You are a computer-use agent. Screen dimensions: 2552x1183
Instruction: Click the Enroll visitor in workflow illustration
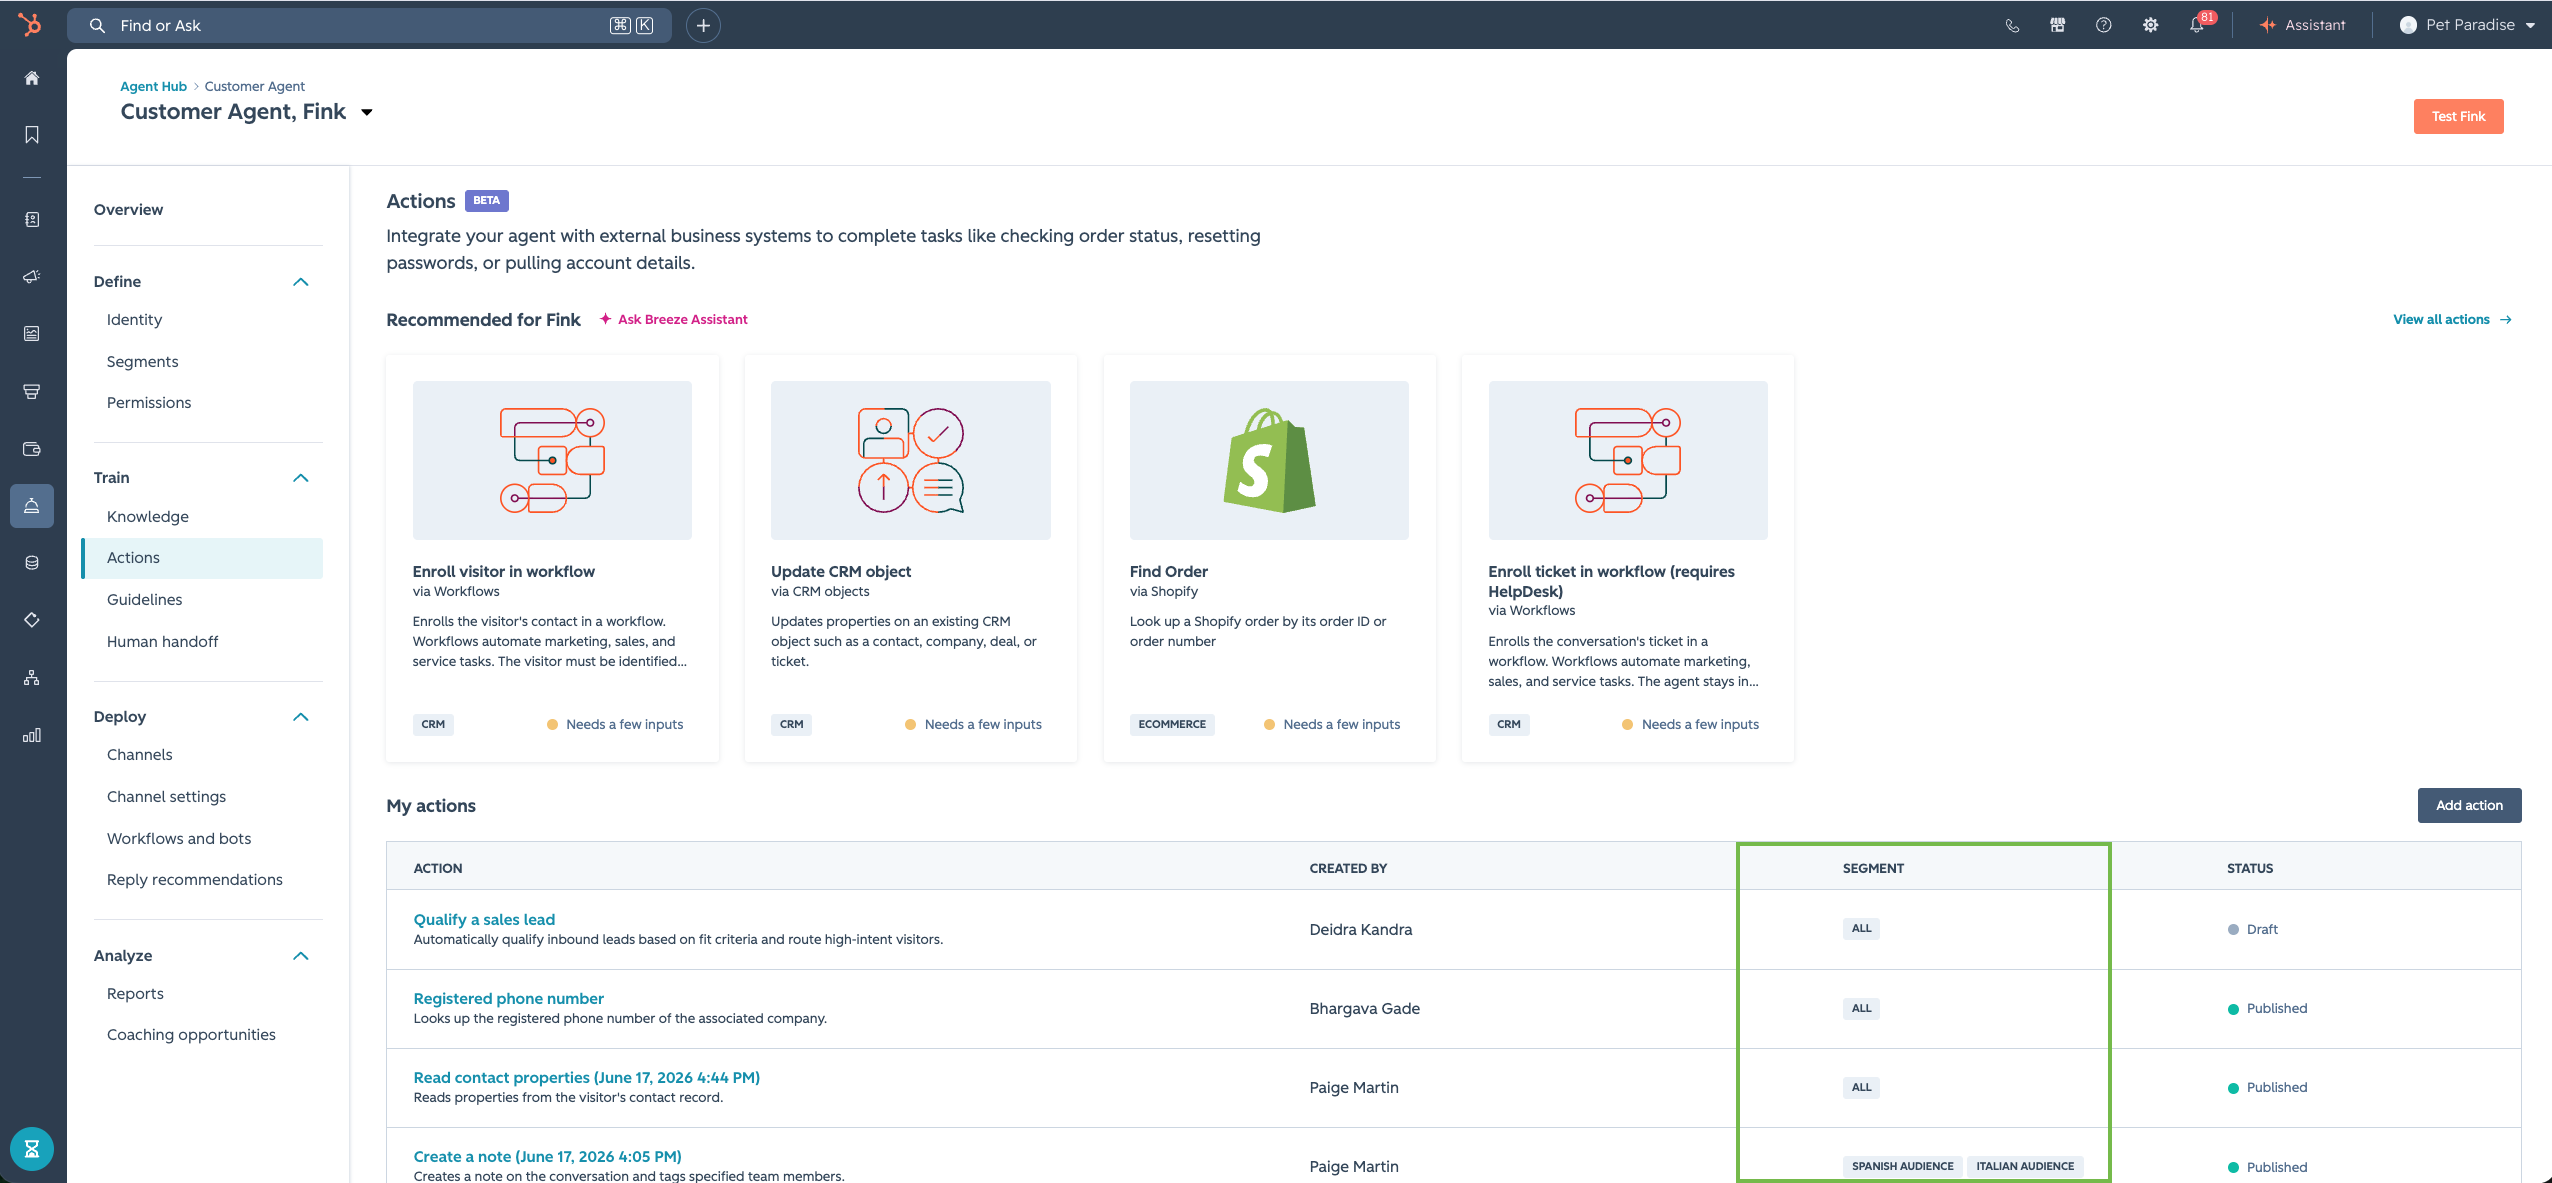[552, 460]
